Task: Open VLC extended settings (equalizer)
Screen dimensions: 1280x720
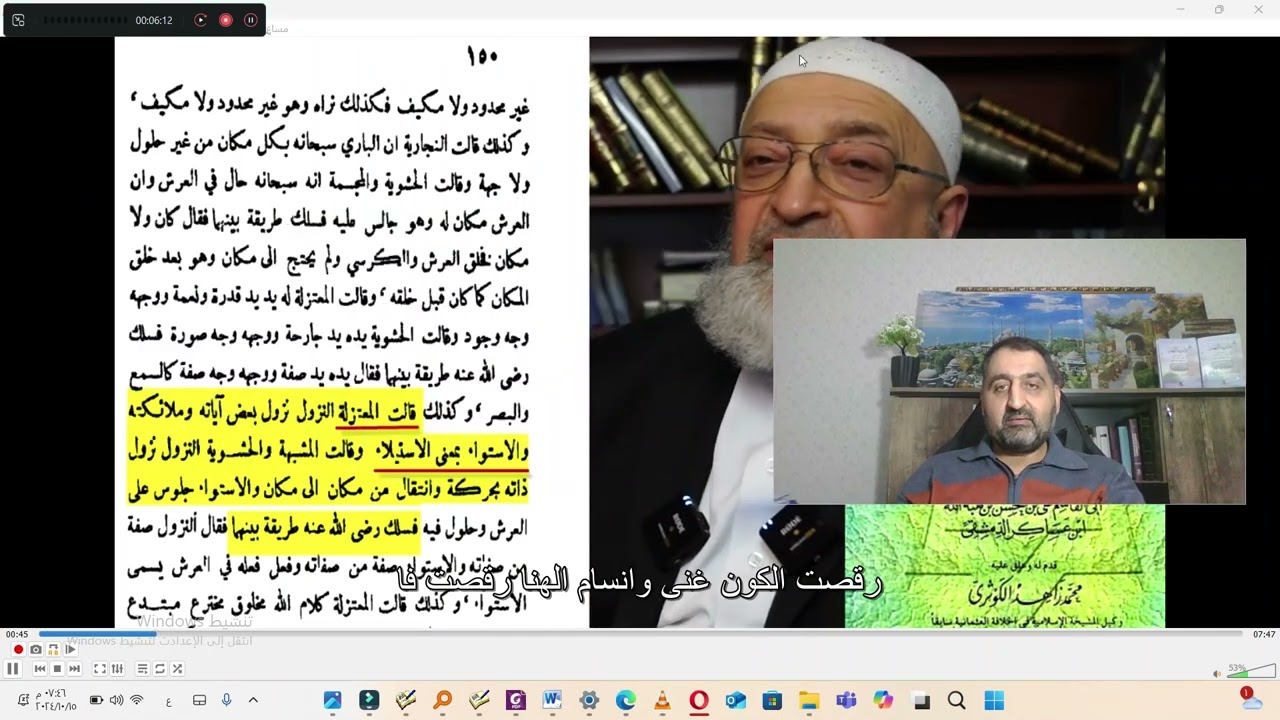Action: 117,669
